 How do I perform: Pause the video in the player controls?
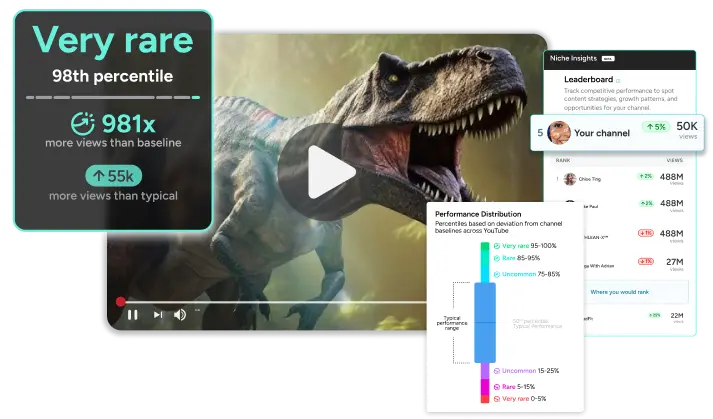(133, 314)
